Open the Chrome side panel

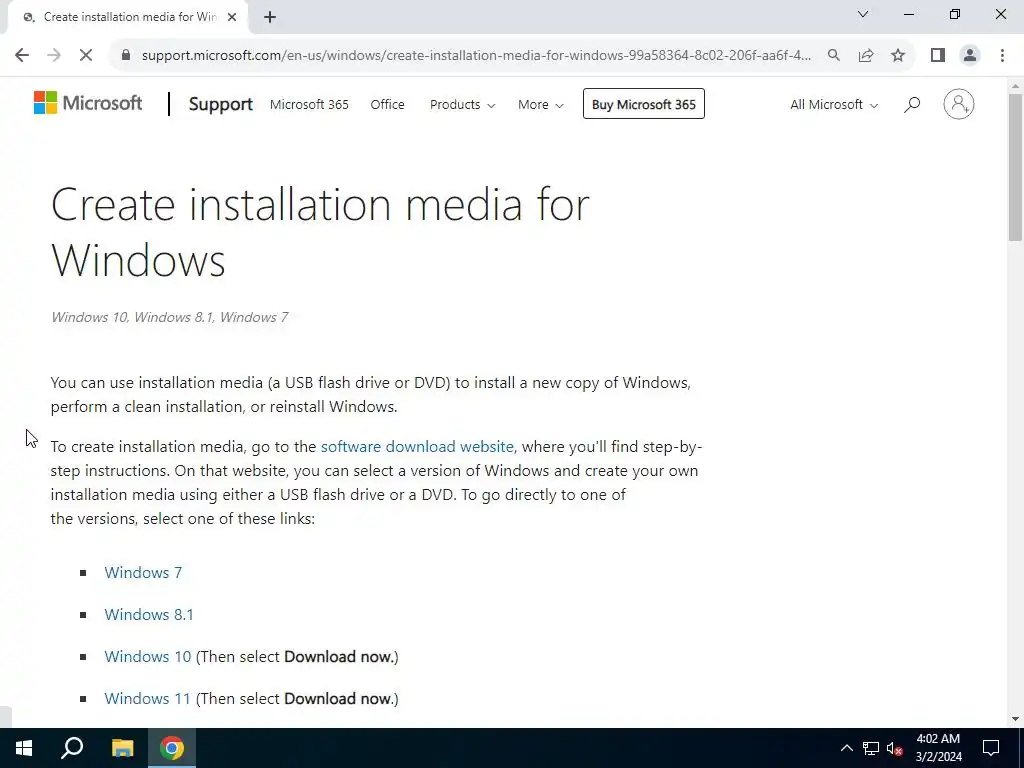click(938, 56)
